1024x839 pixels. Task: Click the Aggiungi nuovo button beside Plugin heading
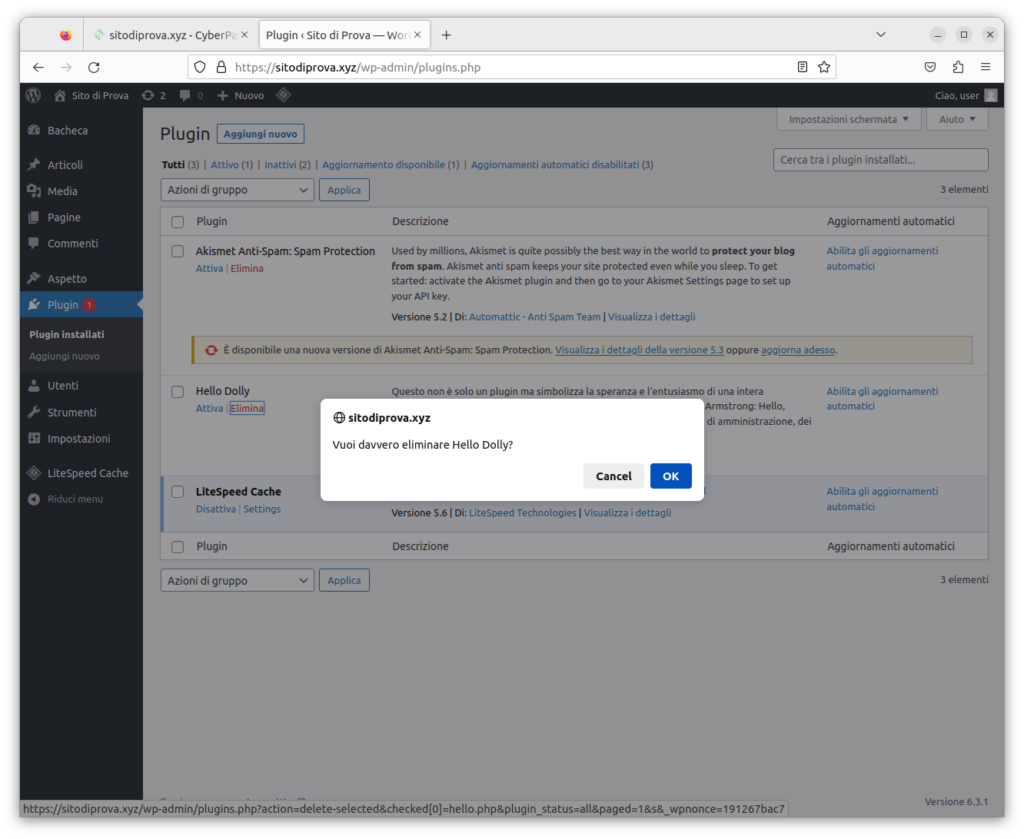260,134
